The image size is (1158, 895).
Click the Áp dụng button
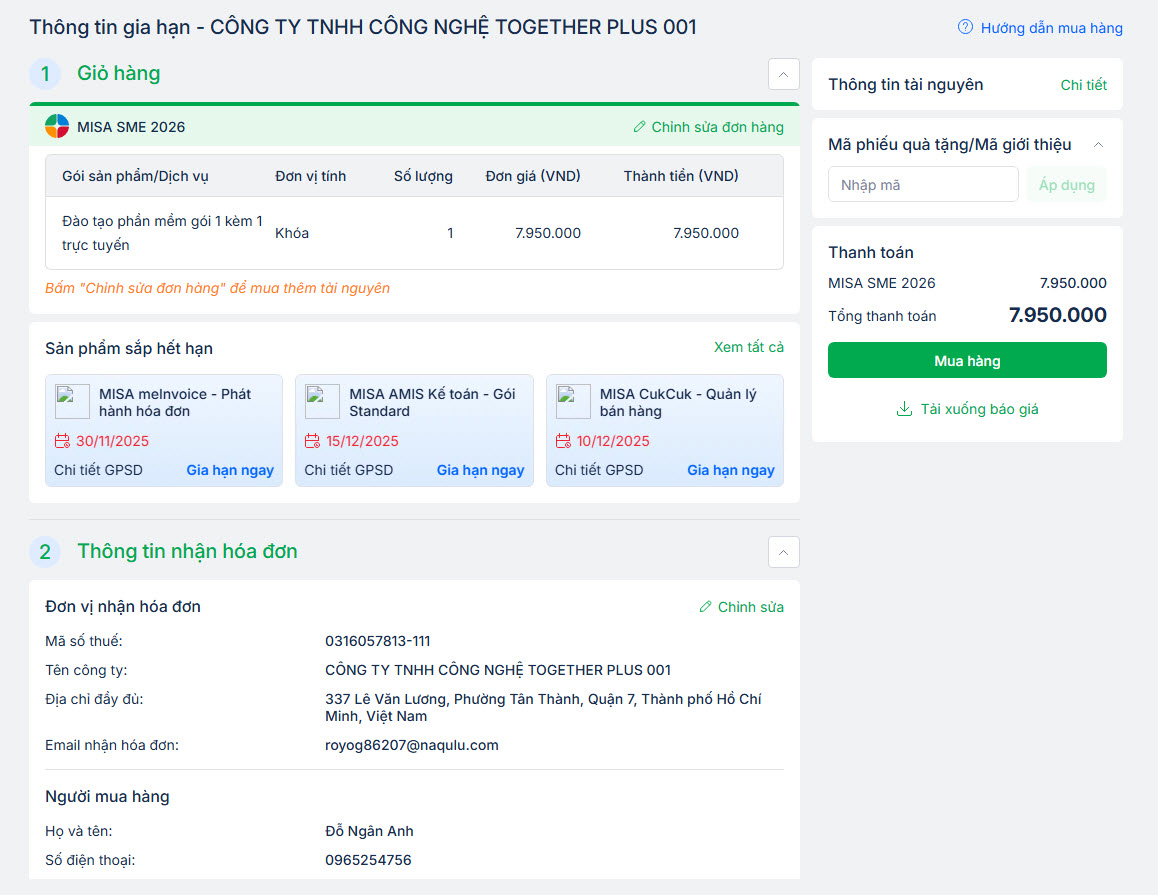click(1066, 185)
